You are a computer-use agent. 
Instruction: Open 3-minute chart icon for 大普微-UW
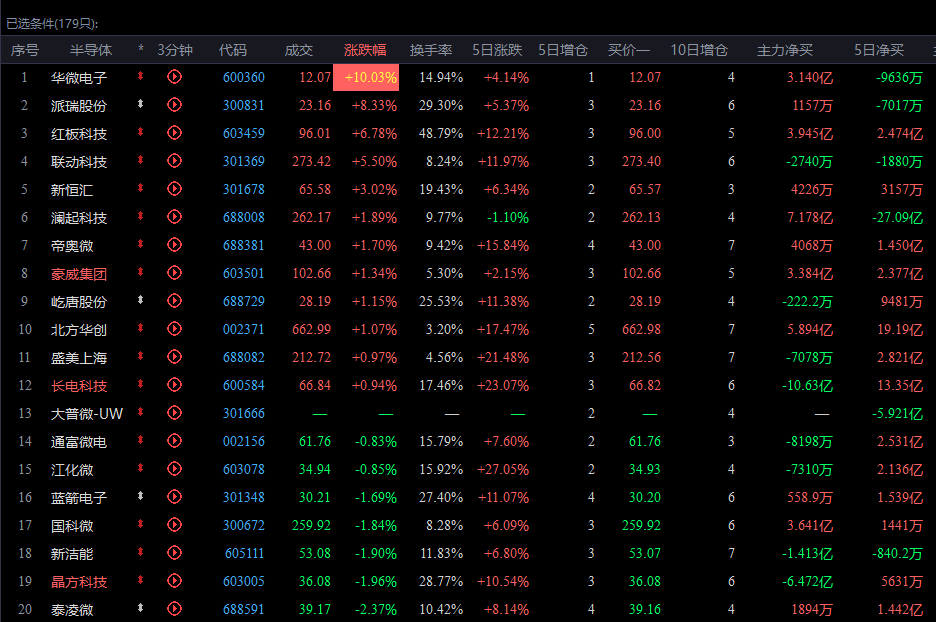(x=174, y=413)
